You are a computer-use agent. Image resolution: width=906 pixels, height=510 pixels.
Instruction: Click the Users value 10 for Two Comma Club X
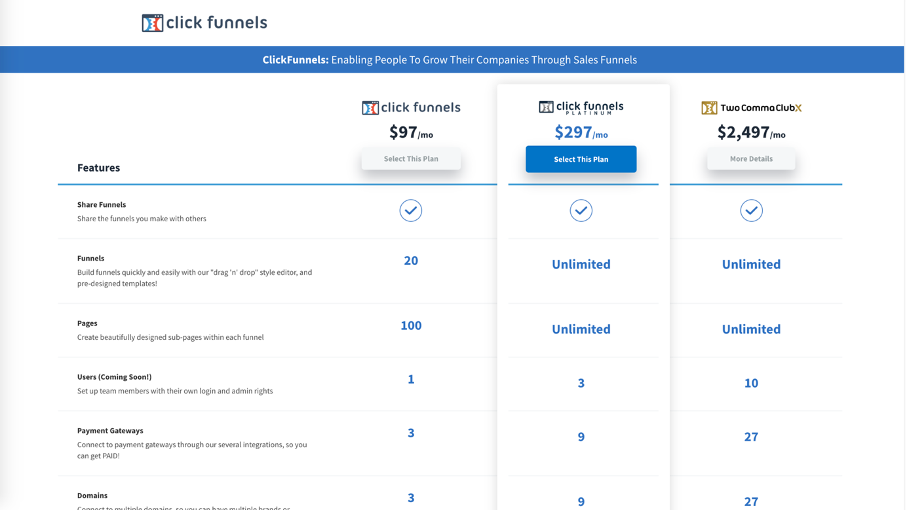[x=751, y=383]
